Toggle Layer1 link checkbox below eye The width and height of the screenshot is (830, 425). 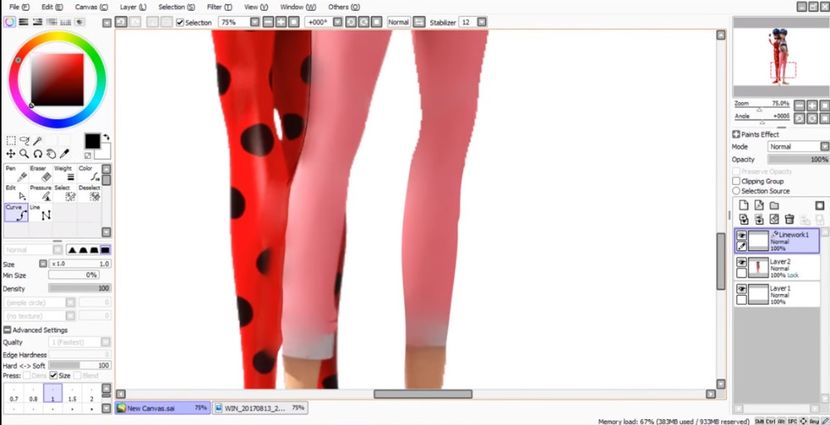pyautogui.click(x=742, y=300)
